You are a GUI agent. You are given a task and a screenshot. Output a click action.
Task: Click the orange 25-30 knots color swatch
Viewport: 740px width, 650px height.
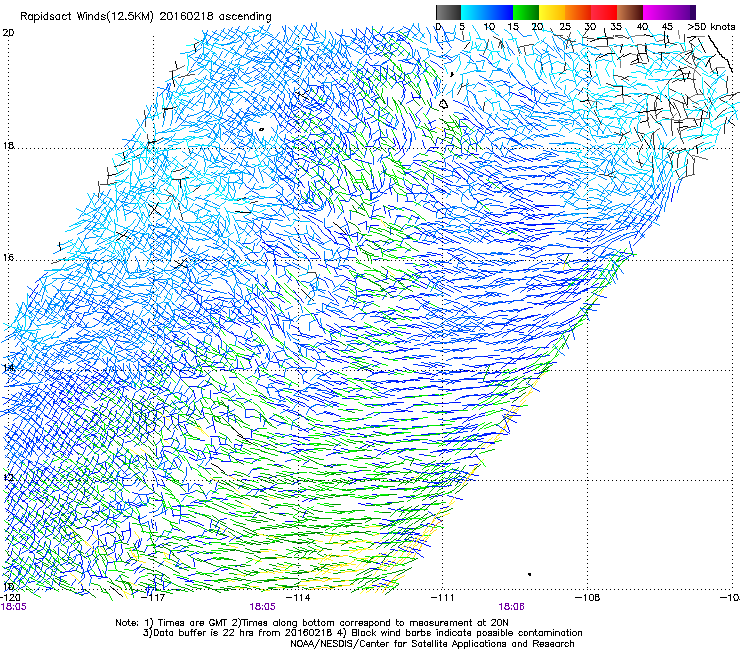578,12
